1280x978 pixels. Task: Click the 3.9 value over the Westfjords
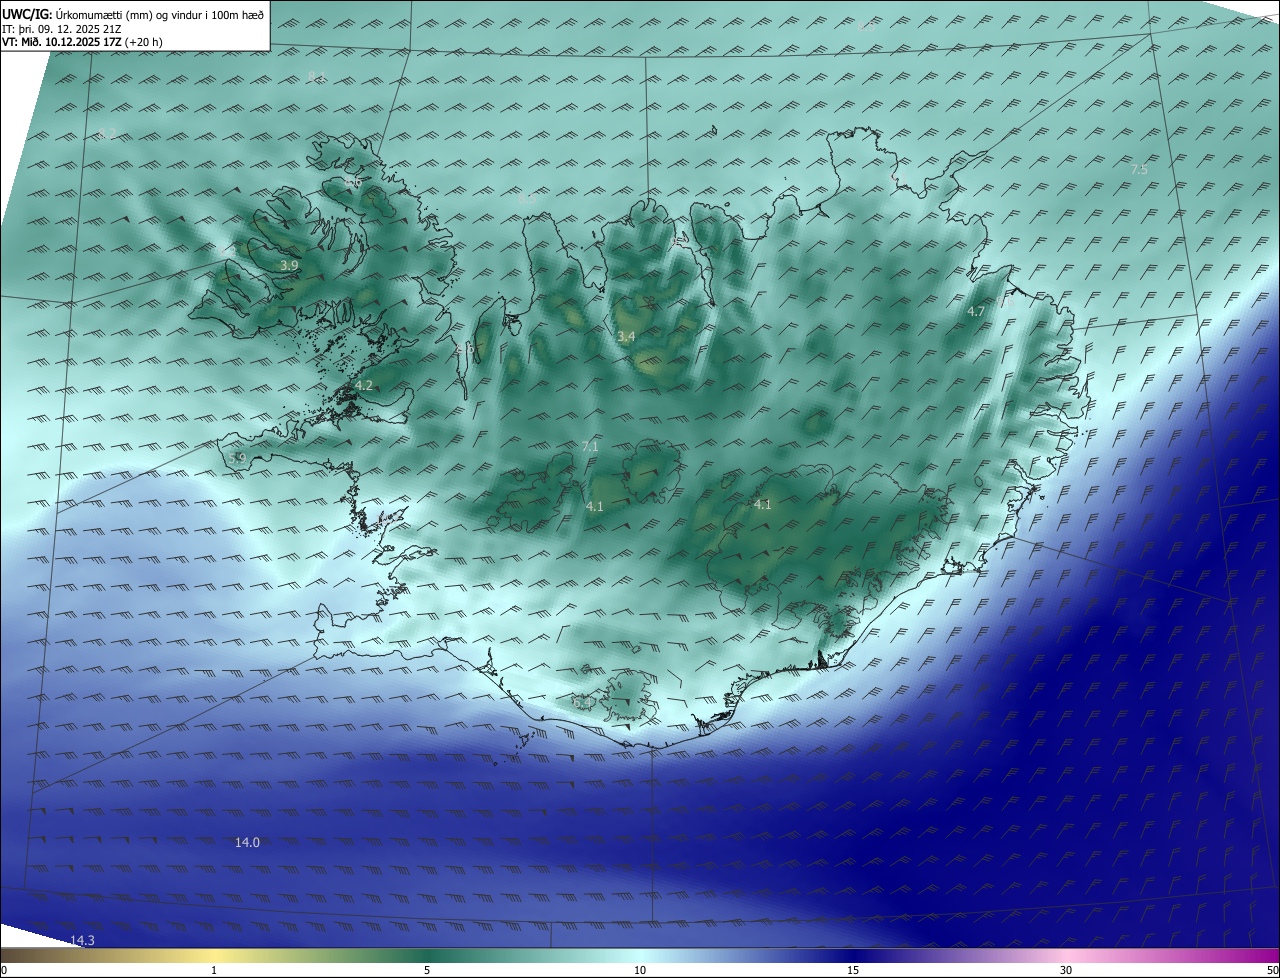(289, 265)
